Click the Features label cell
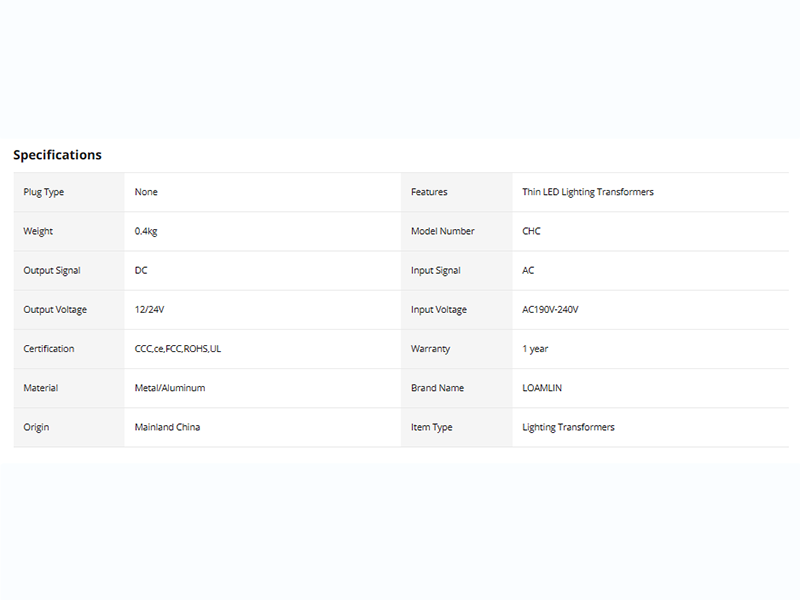This screenshot has width=800, height=600. (x=457, y=192)
